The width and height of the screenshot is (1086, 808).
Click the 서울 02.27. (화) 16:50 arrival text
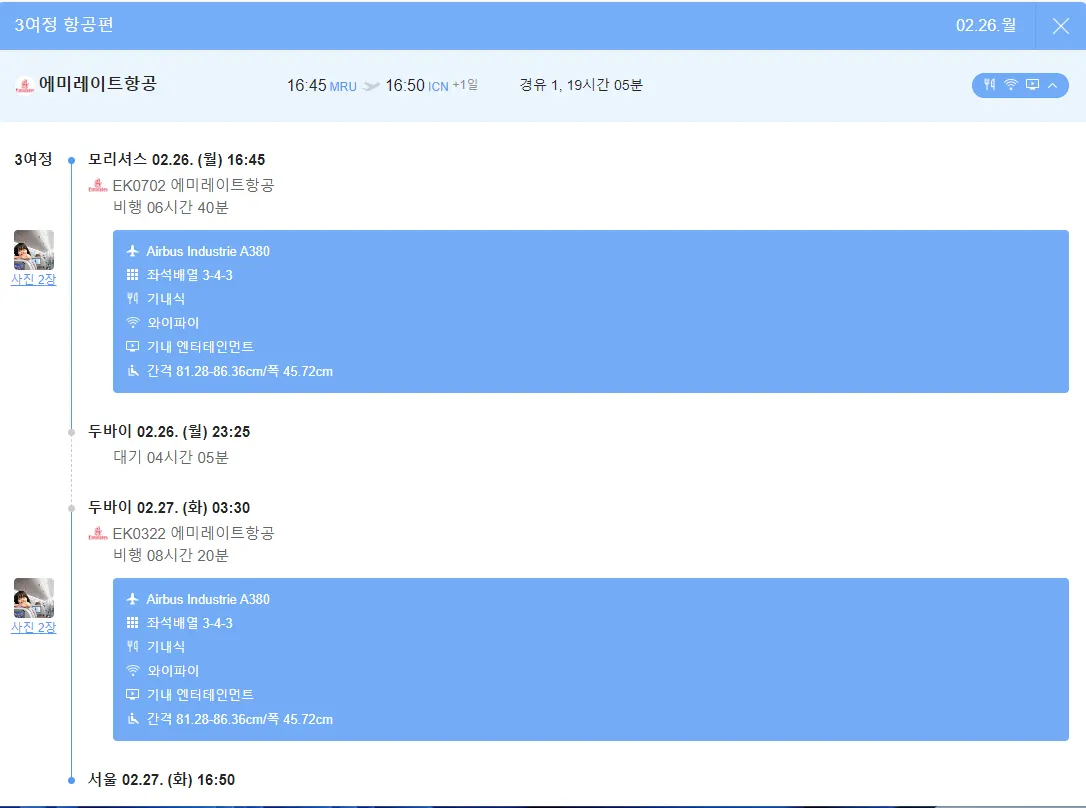click(x=161, y=780)
